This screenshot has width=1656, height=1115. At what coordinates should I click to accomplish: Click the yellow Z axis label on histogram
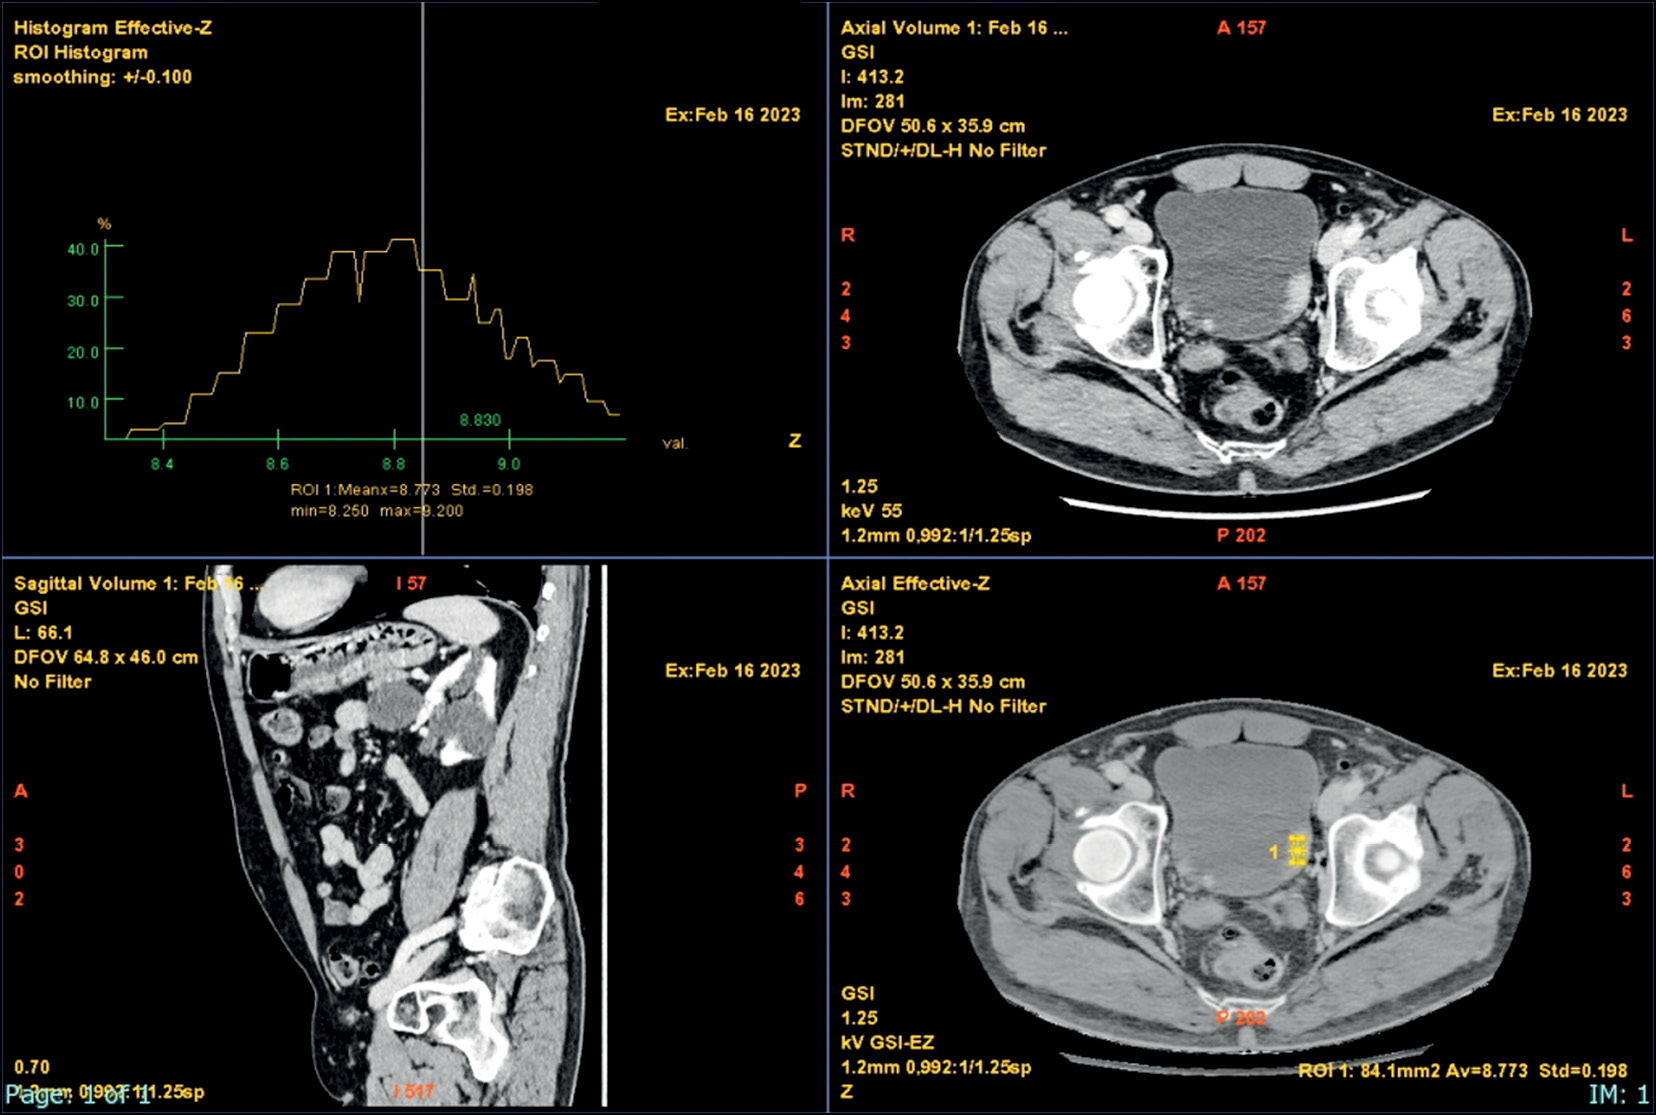tap(794, 441)
